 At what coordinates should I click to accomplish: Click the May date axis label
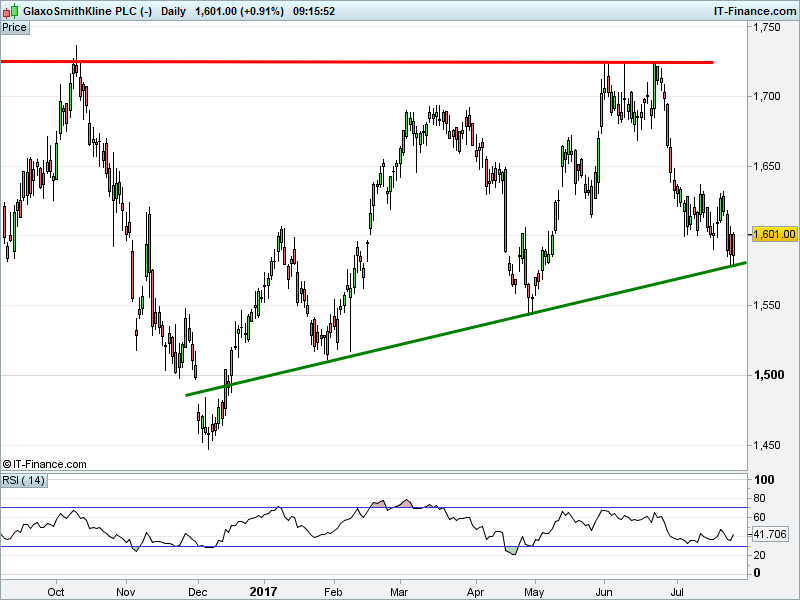534,592
